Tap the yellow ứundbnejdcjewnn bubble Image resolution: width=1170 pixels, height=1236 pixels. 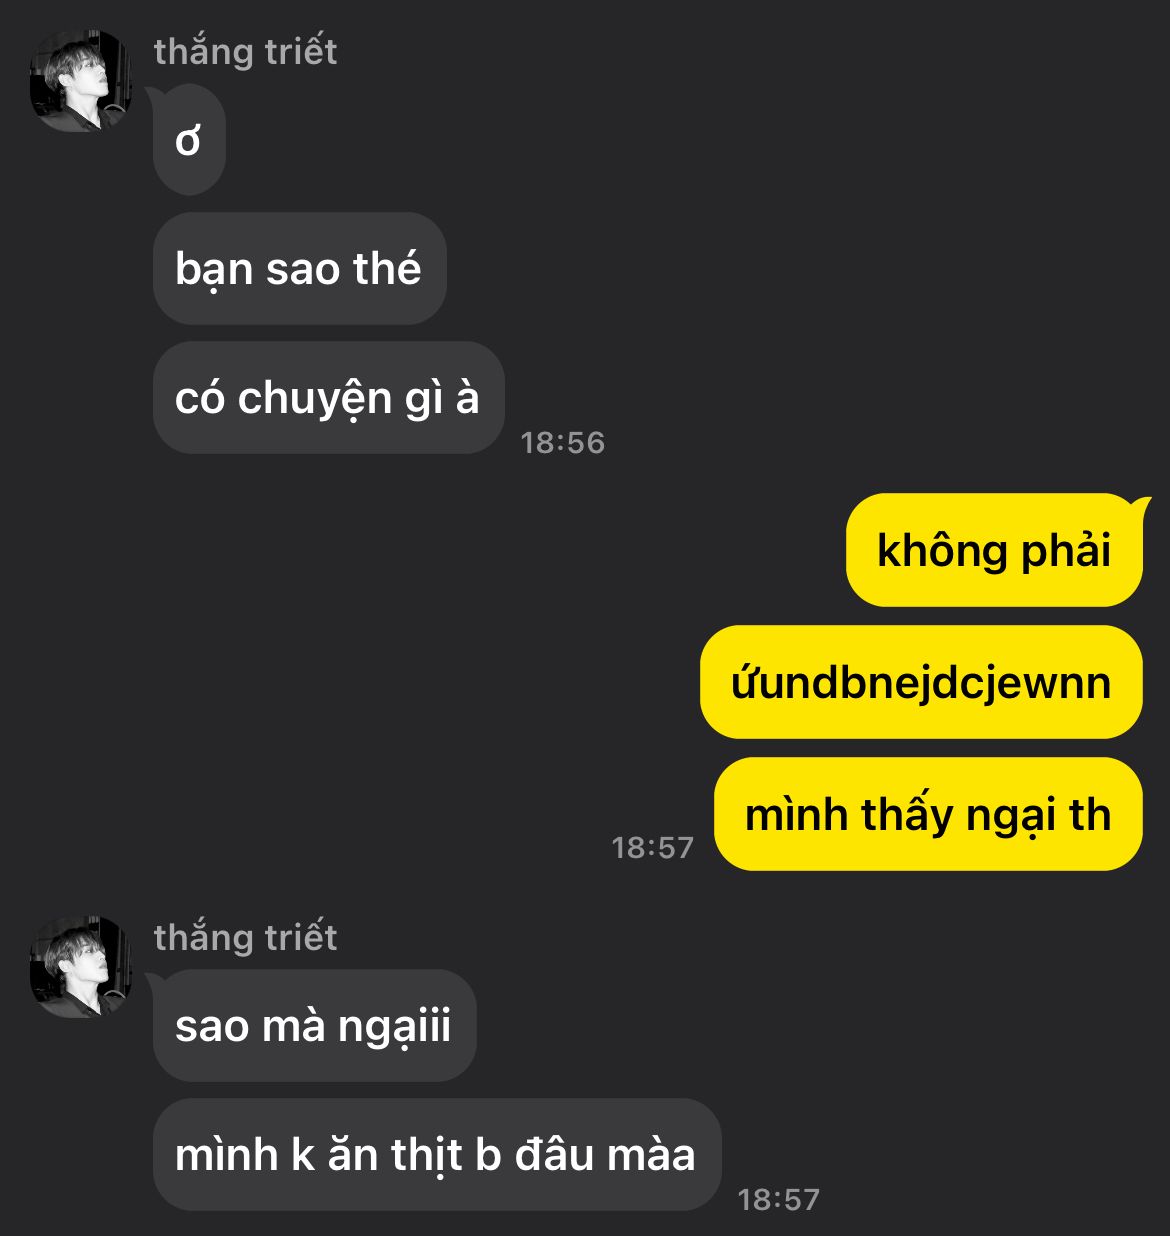(921, 682)
